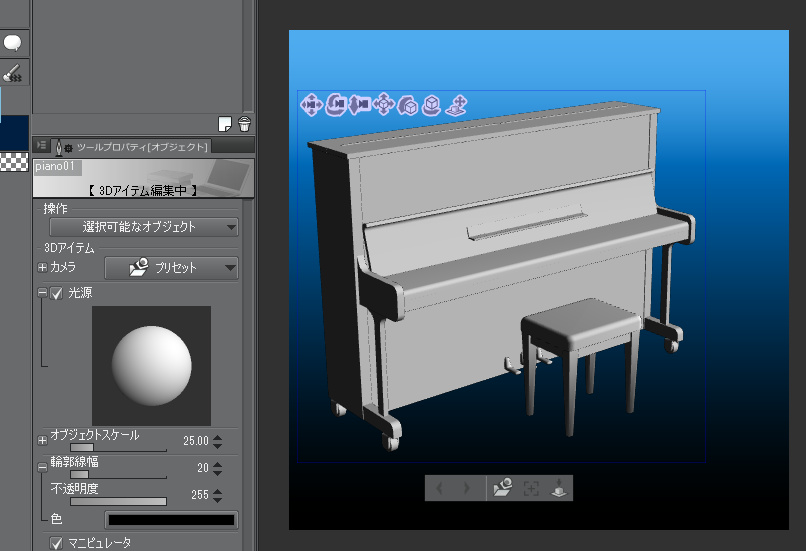The image size is (806, 551).
Task: Open the tool property panel menu icon
Action: pyautogui.click(x=42, y=146)
